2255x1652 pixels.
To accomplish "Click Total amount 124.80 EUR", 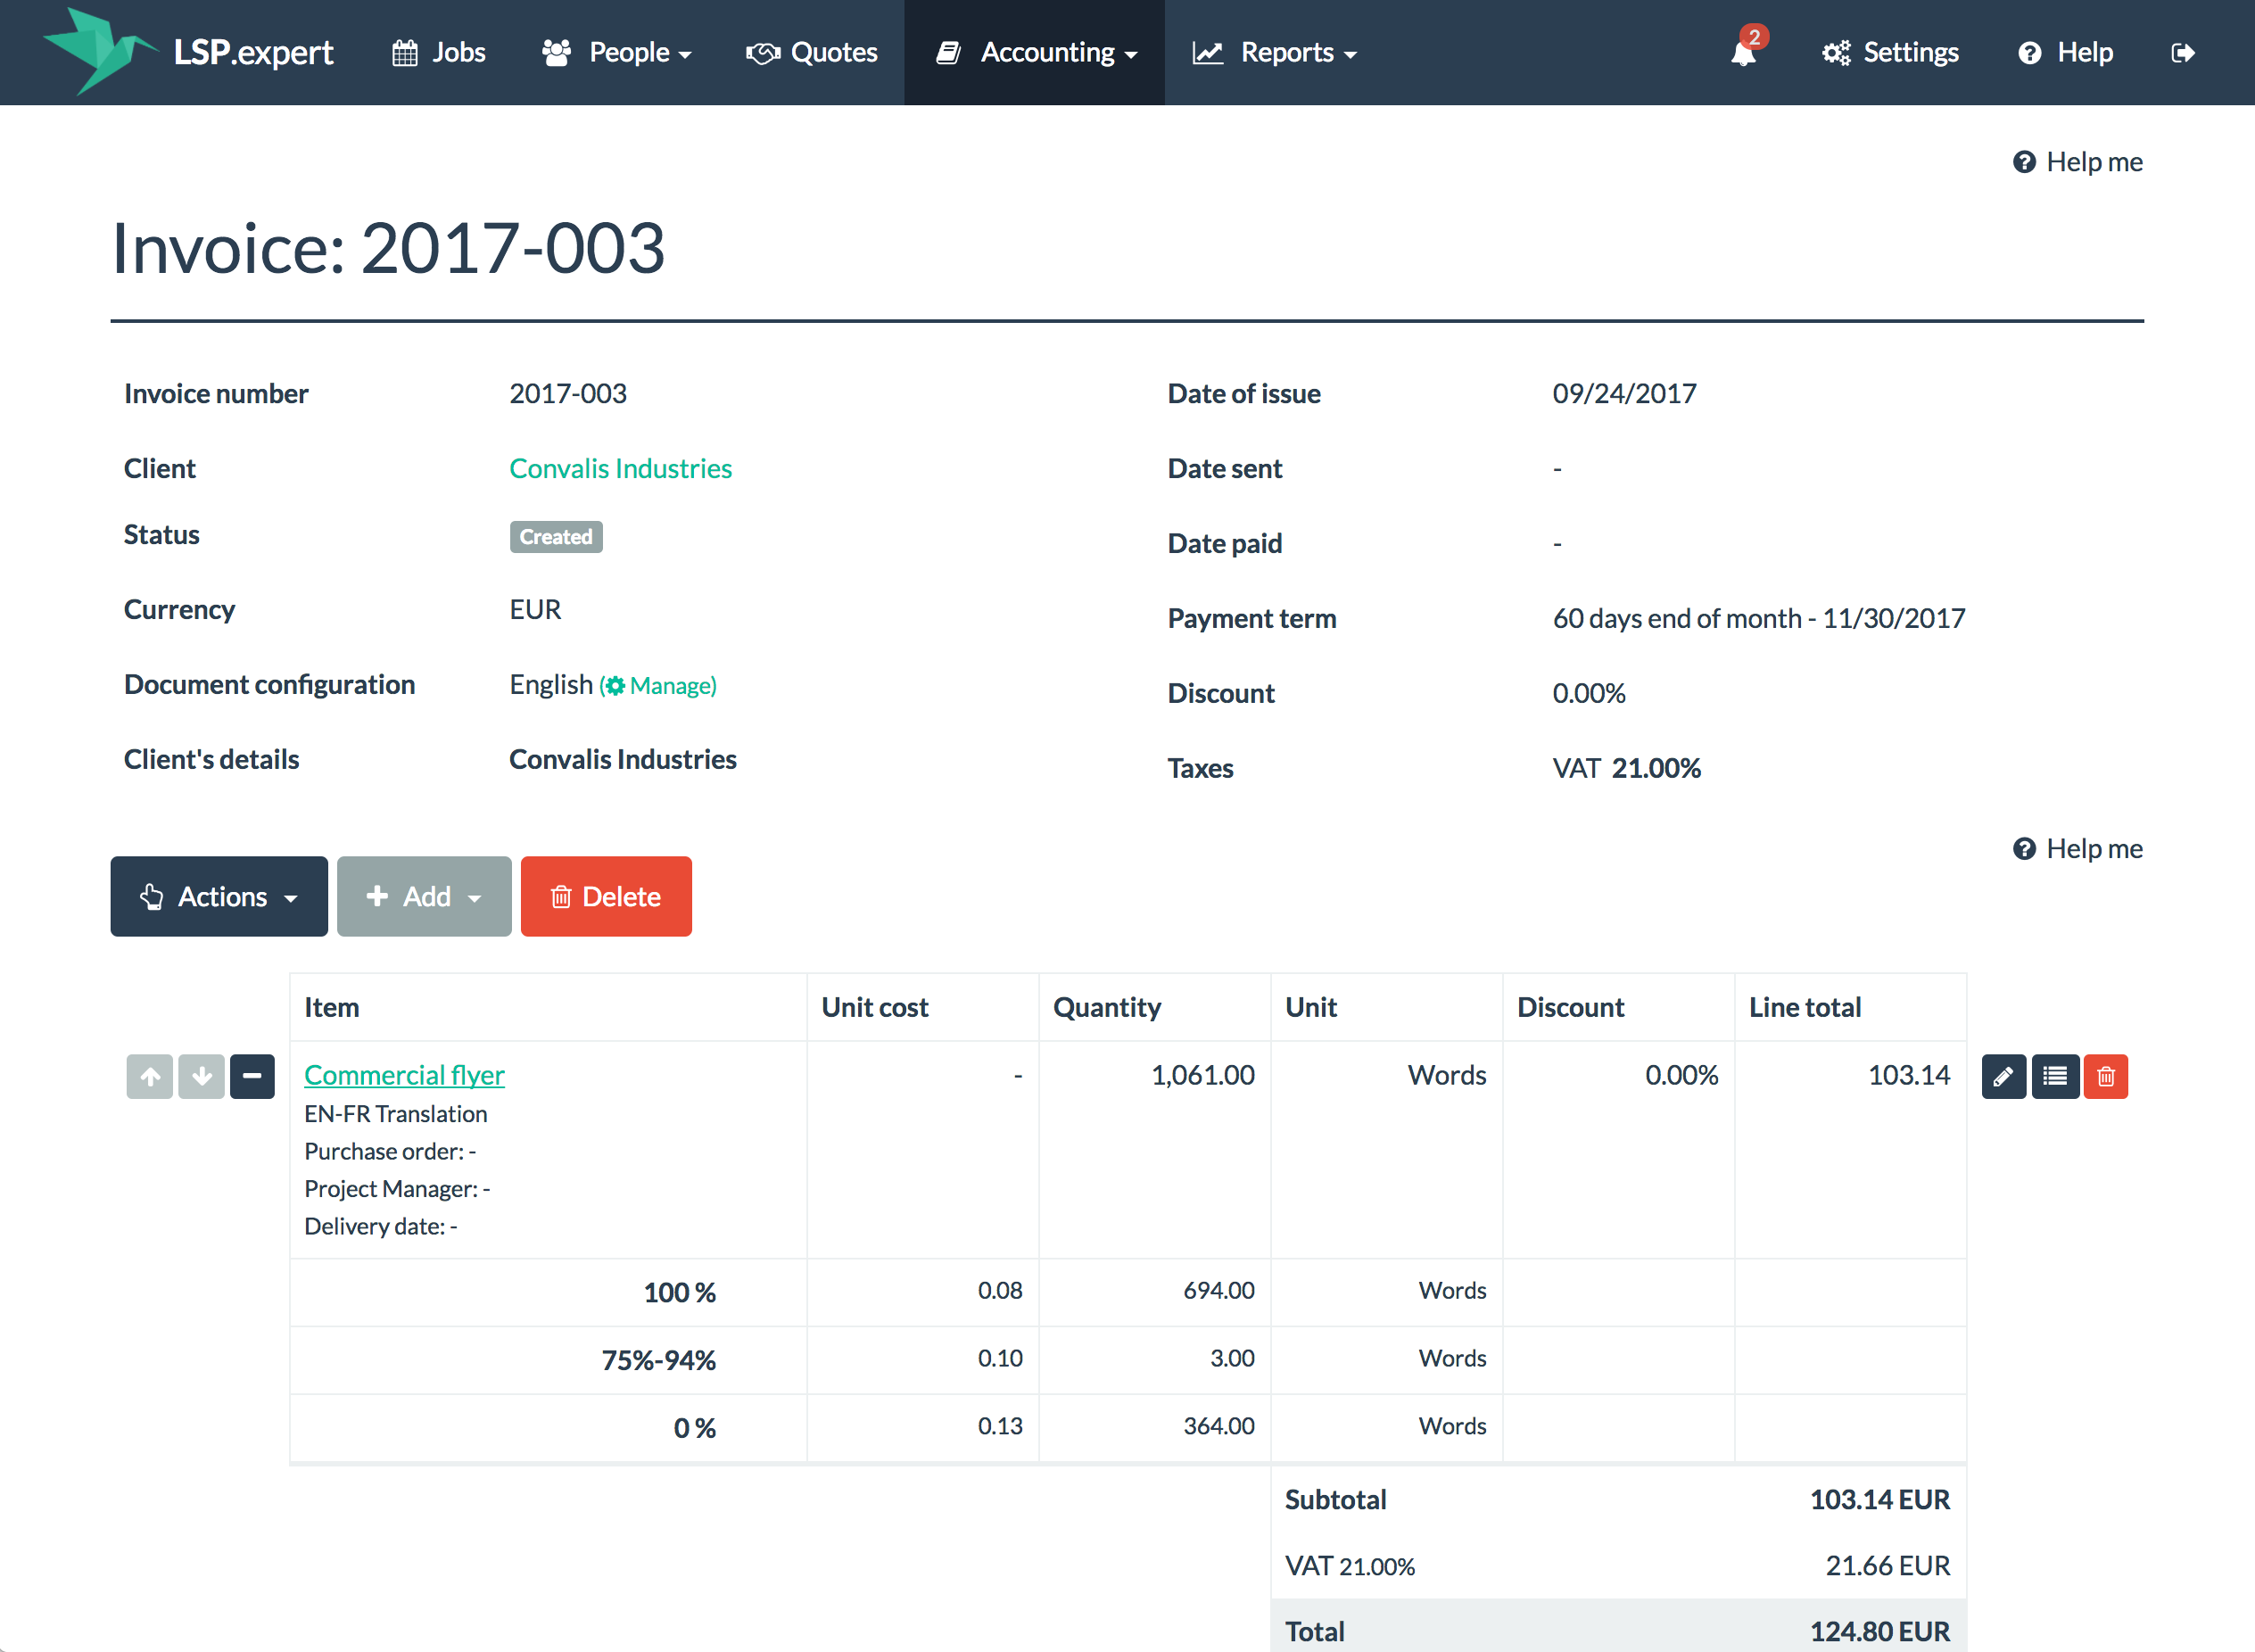I will point(1879,1632).
